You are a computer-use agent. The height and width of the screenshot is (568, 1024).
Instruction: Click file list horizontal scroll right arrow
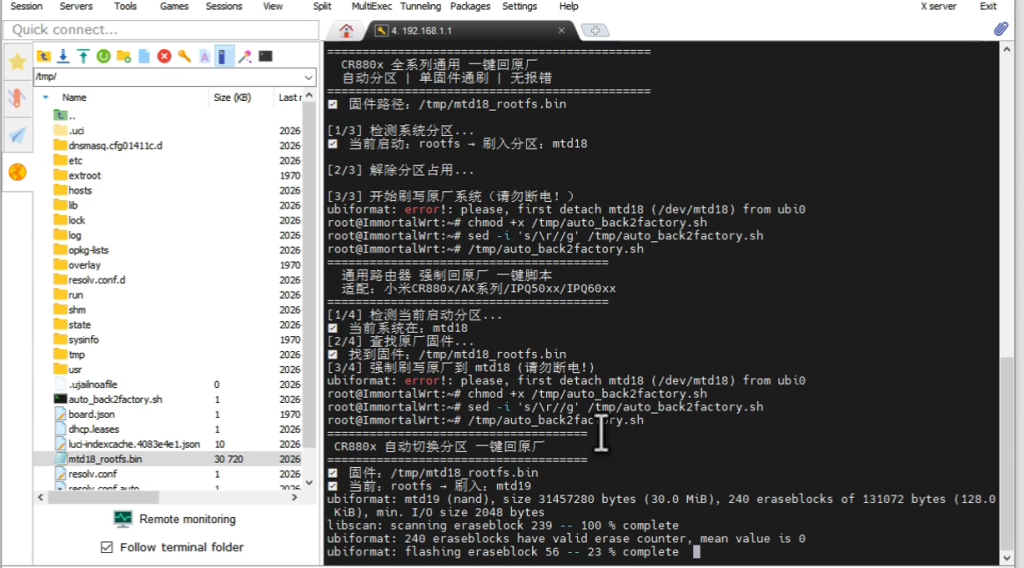coord(294,497)
